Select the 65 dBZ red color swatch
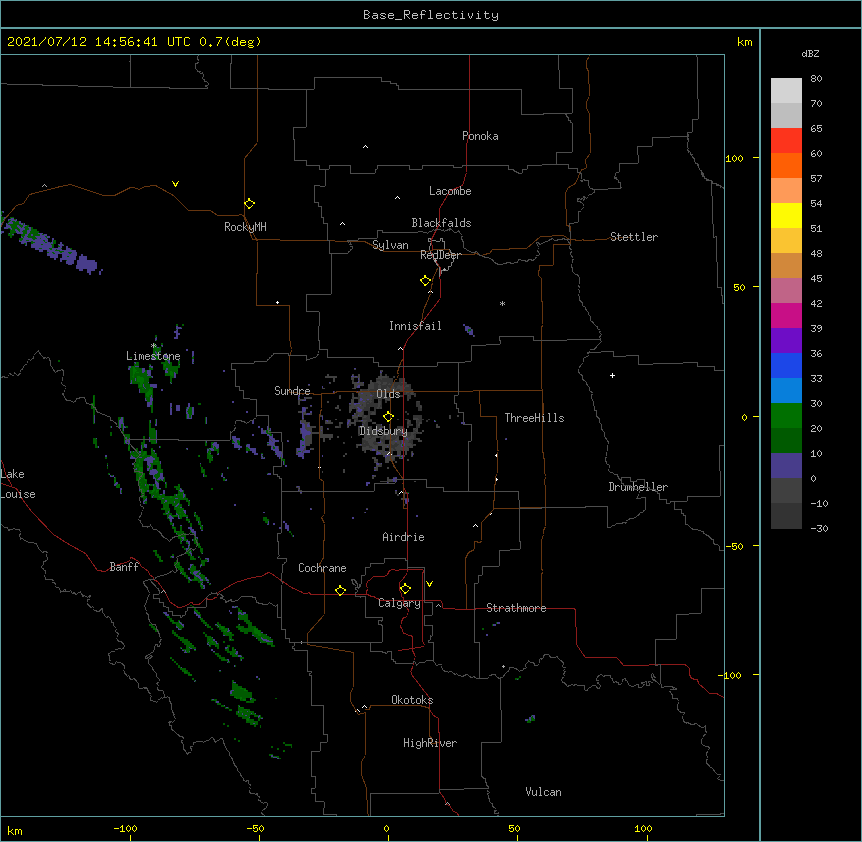Viewport: 862px width, 842px height. pos(786,140)
